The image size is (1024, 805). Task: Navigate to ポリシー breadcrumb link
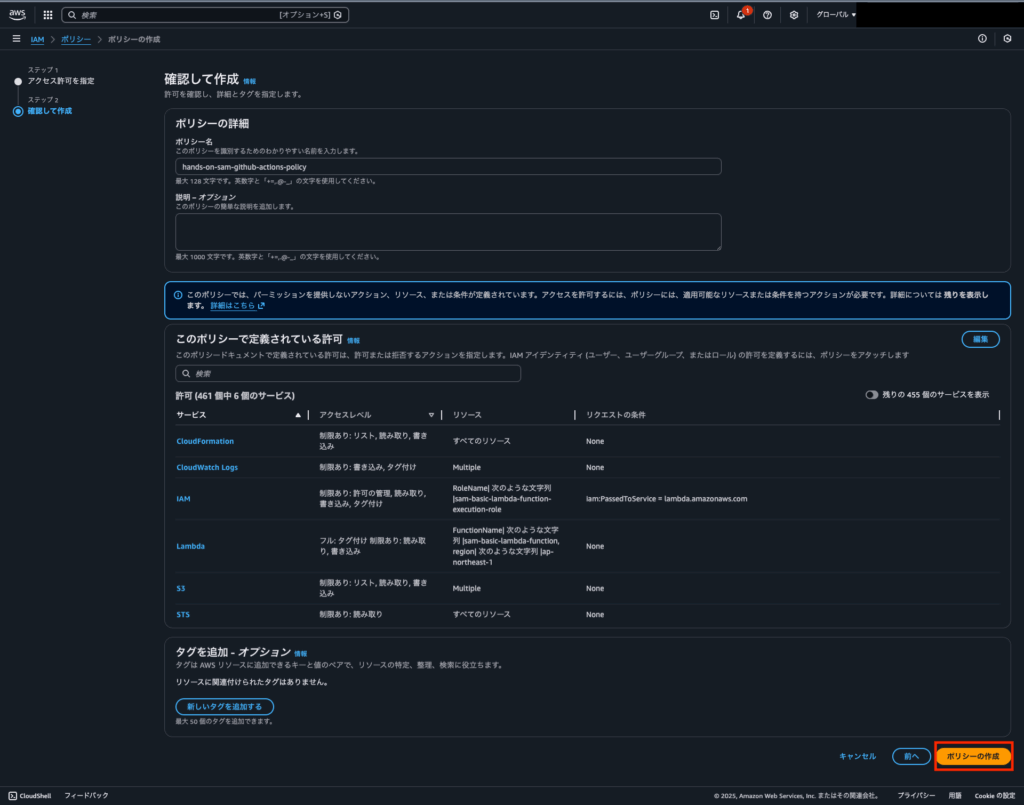75,38
